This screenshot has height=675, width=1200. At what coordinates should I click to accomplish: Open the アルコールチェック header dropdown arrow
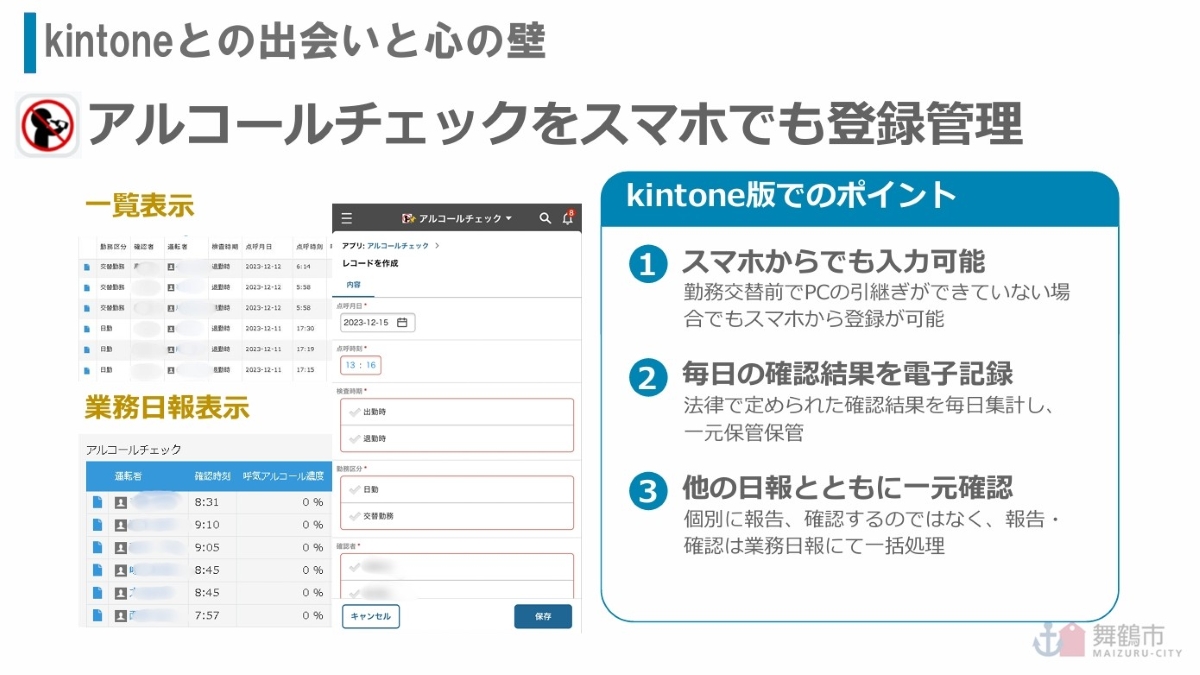508,218
